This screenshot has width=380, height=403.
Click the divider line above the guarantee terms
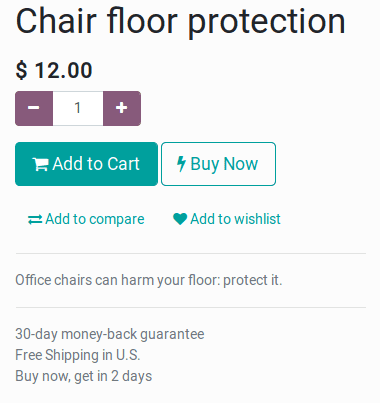(x=191, y=308)
